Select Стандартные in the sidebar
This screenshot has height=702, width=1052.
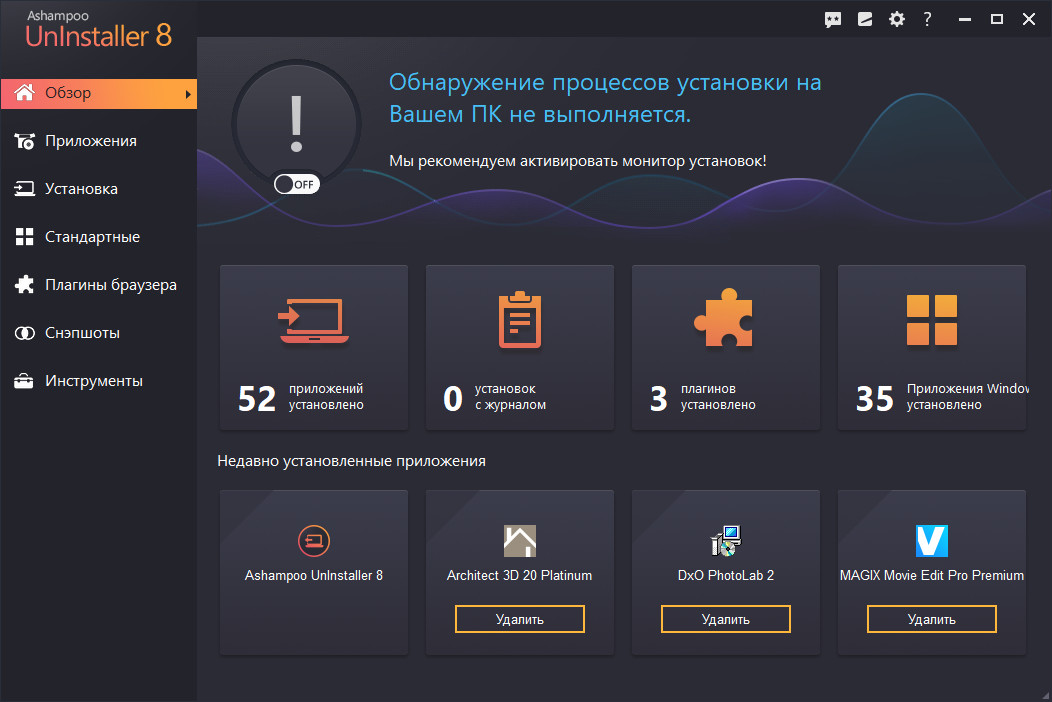pos(92,237)
